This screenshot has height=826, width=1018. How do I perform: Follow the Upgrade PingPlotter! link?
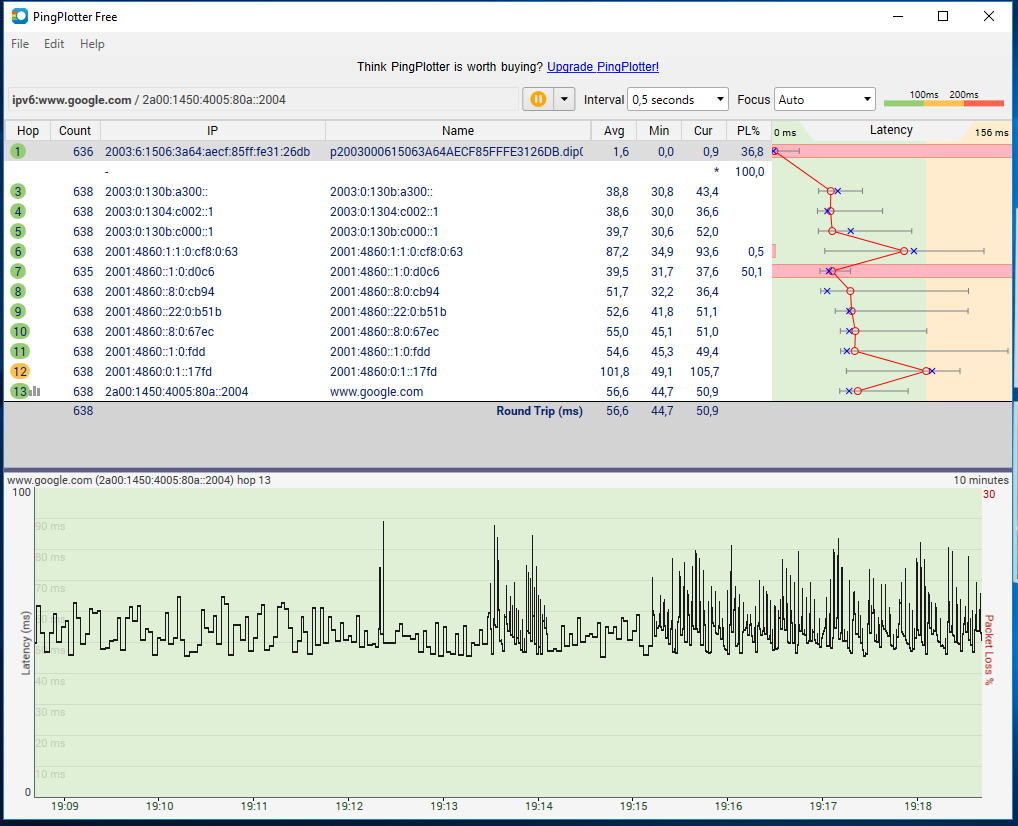[602, 67]
